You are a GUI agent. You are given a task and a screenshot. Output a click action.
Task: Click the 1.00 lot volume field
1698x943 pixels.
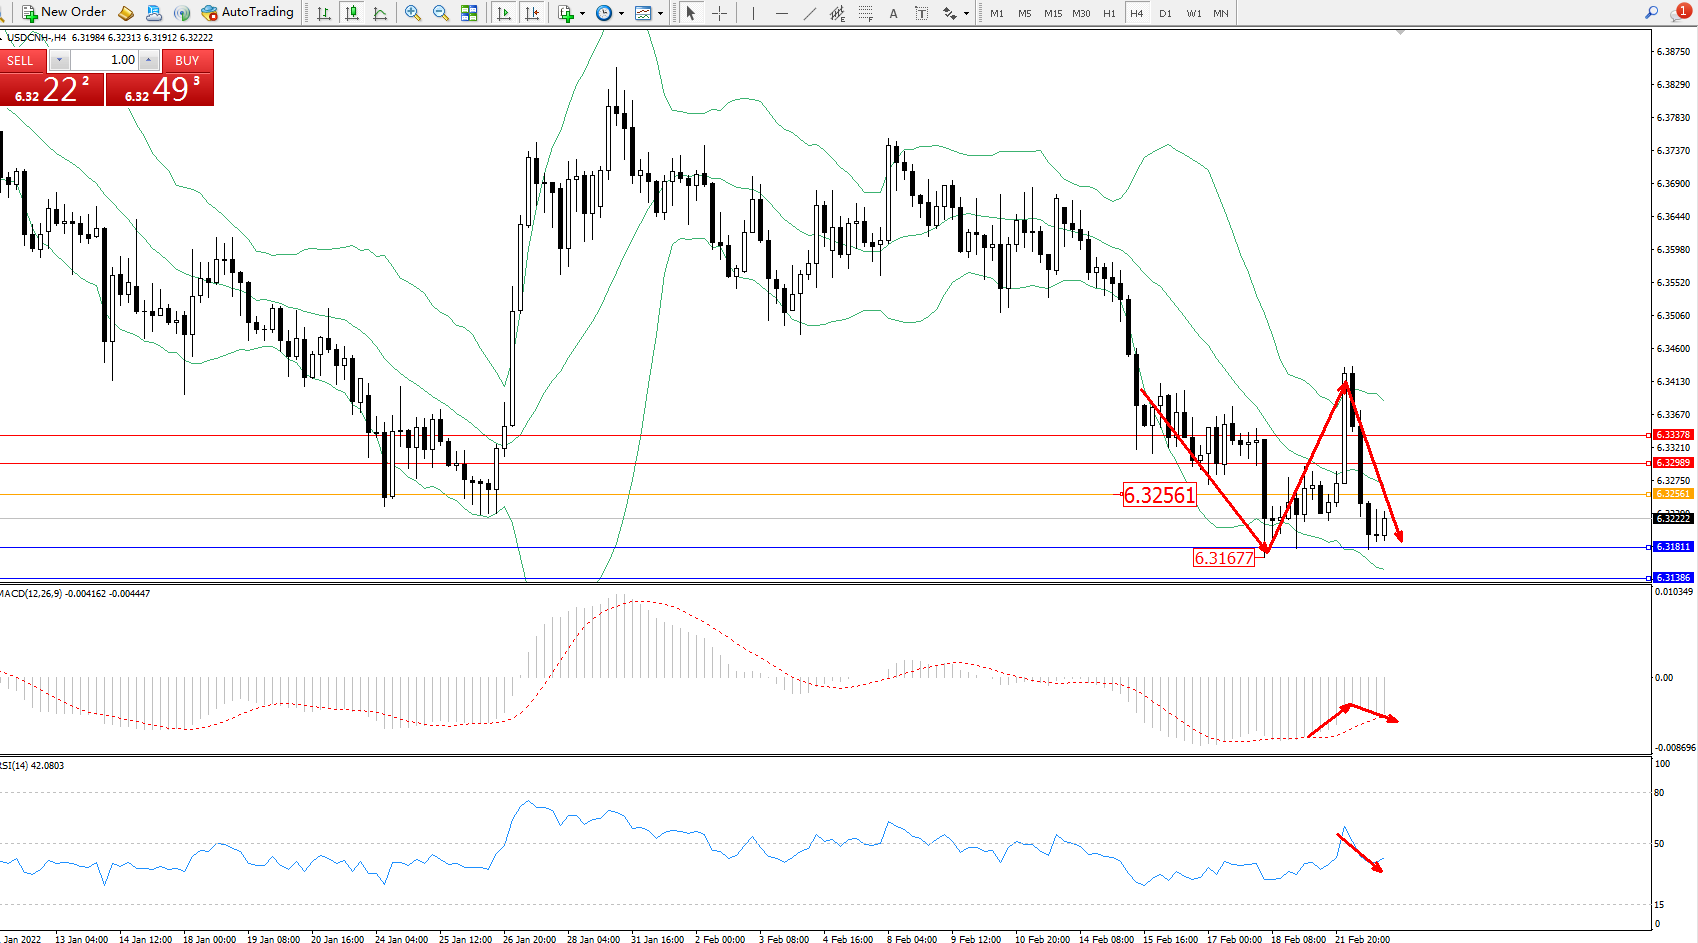(x=105, y=60)
